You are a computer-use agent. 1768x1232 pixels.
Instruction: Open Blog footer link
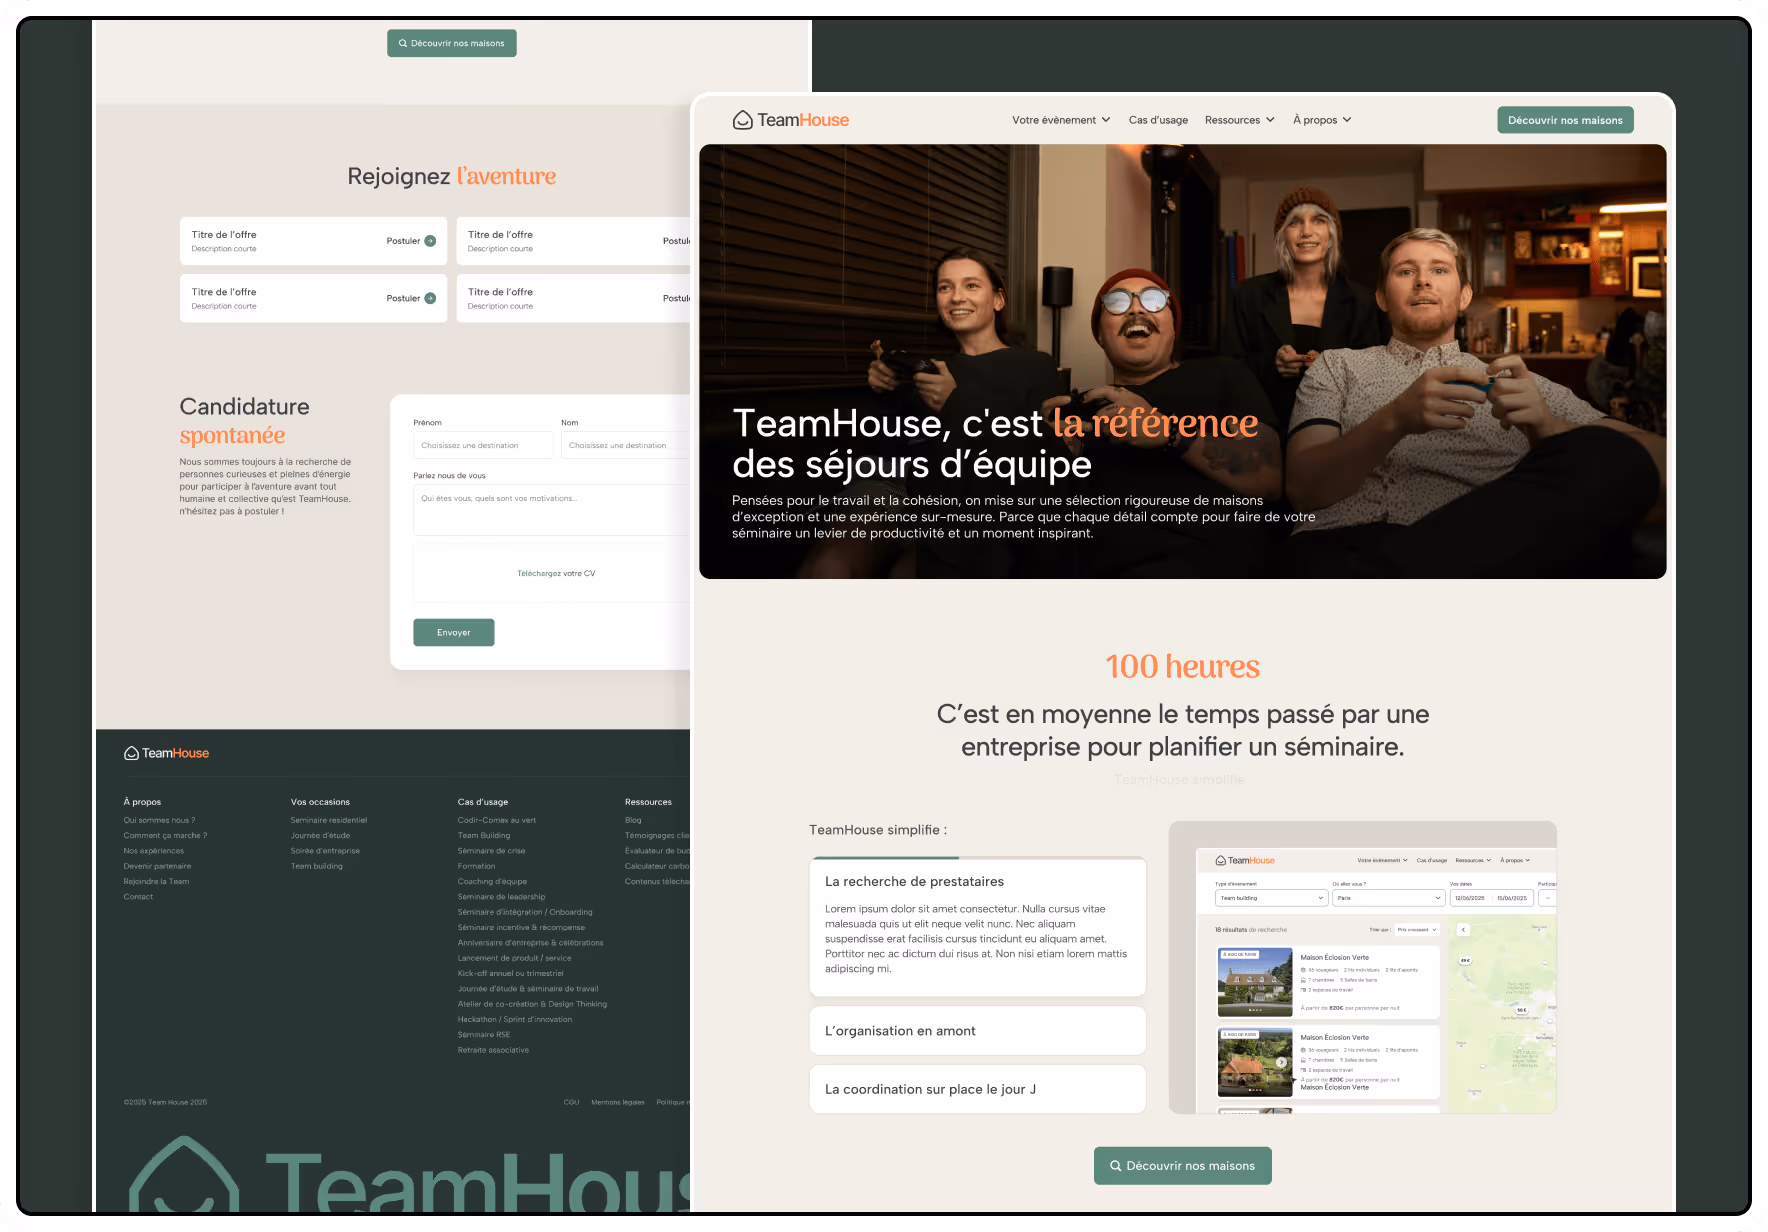pyautogui.click(x=634, y=820)
